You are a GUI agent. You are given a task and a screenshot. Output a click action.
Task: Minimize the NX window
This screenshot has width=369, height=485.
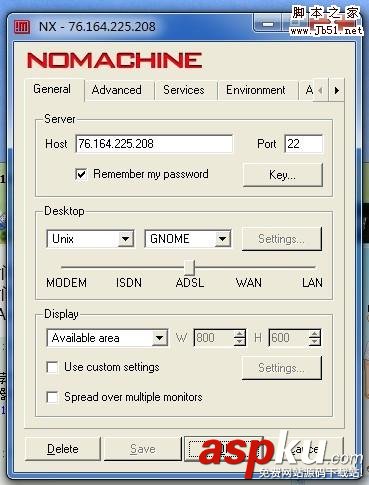(268, 24)
